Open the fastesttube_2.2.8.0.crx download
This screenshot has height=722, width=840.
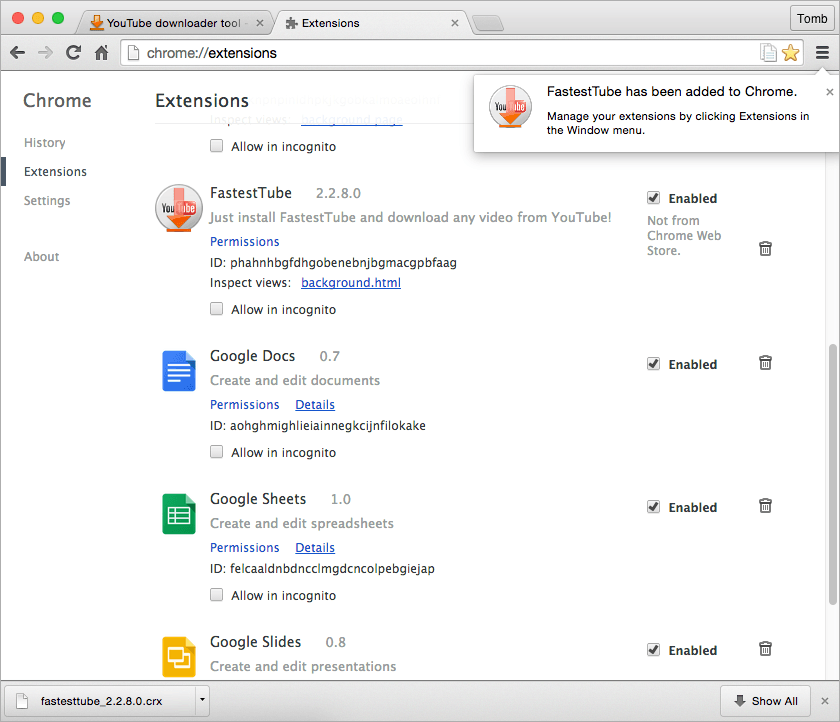click(101, 701)
